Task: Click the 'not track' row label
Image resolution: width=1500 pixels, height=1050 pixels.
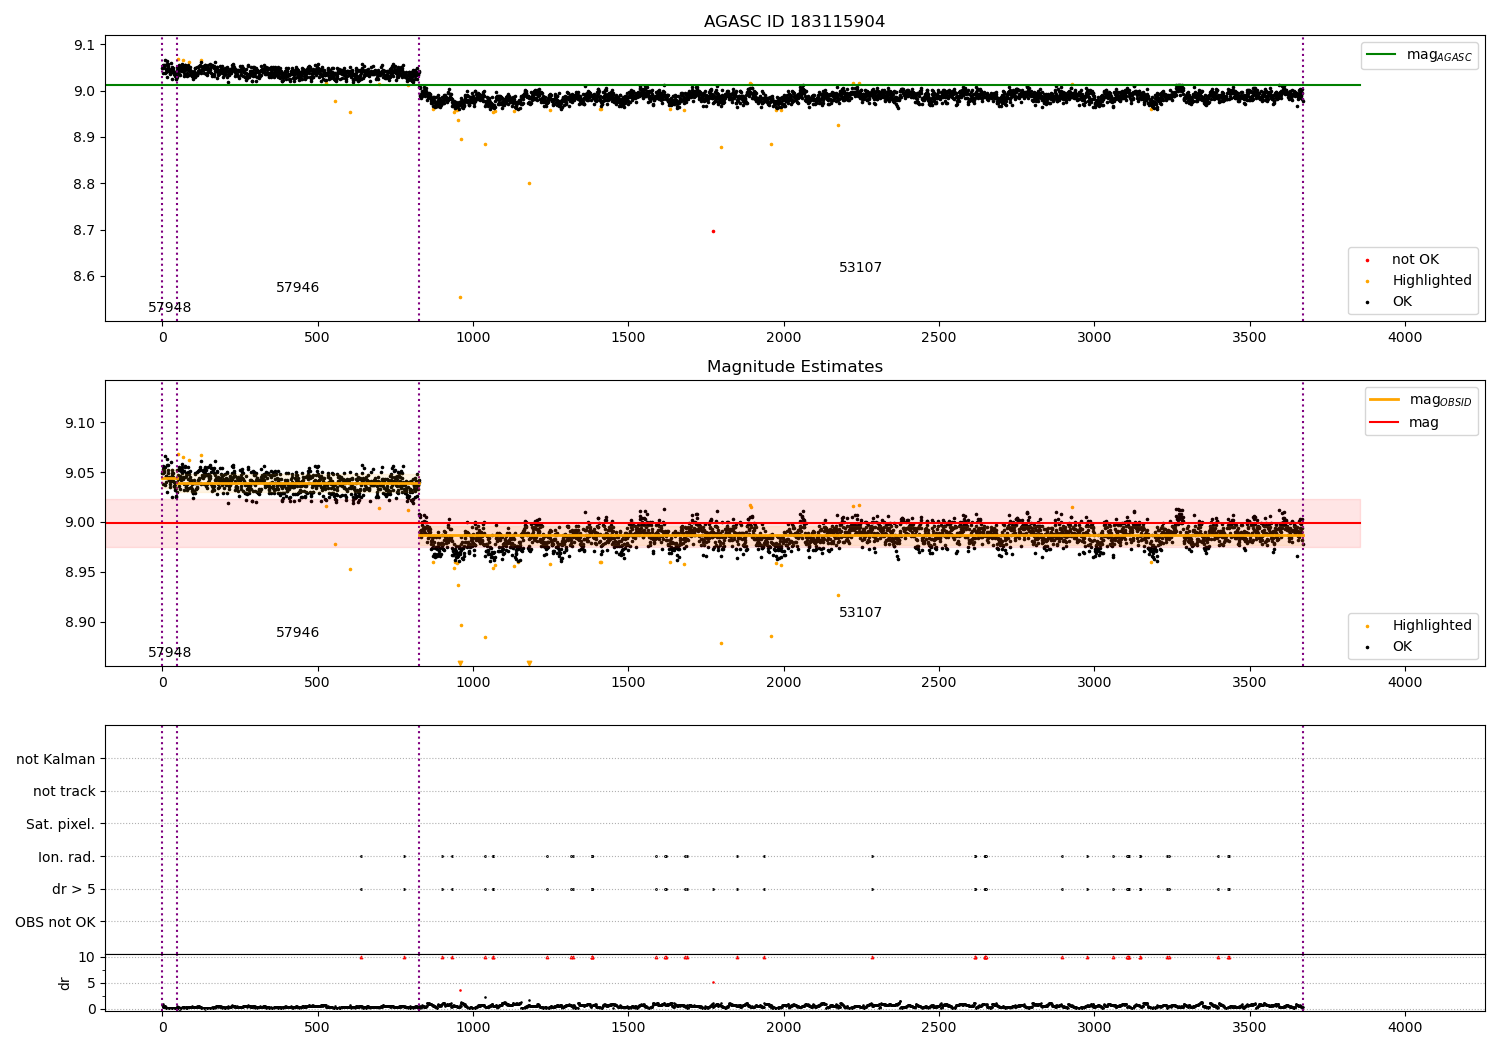Action: (x=64, y=792)
